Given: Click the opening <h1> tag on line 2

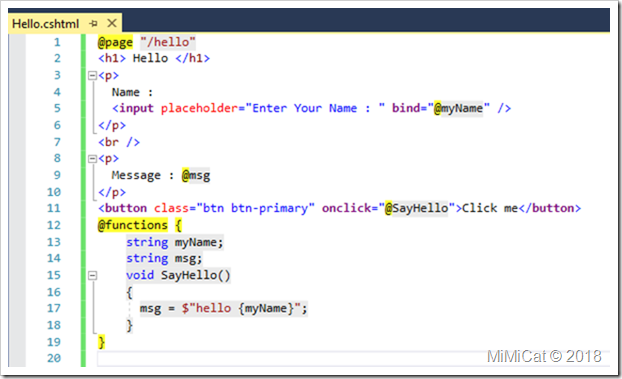Looking at the screenshot, I should tap(112, 59).
